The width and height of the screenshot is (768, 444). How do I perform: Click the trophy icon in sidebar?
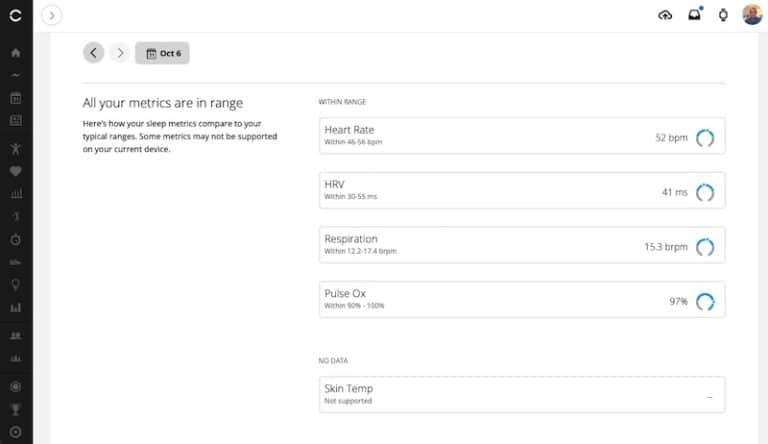coord(16,409)
